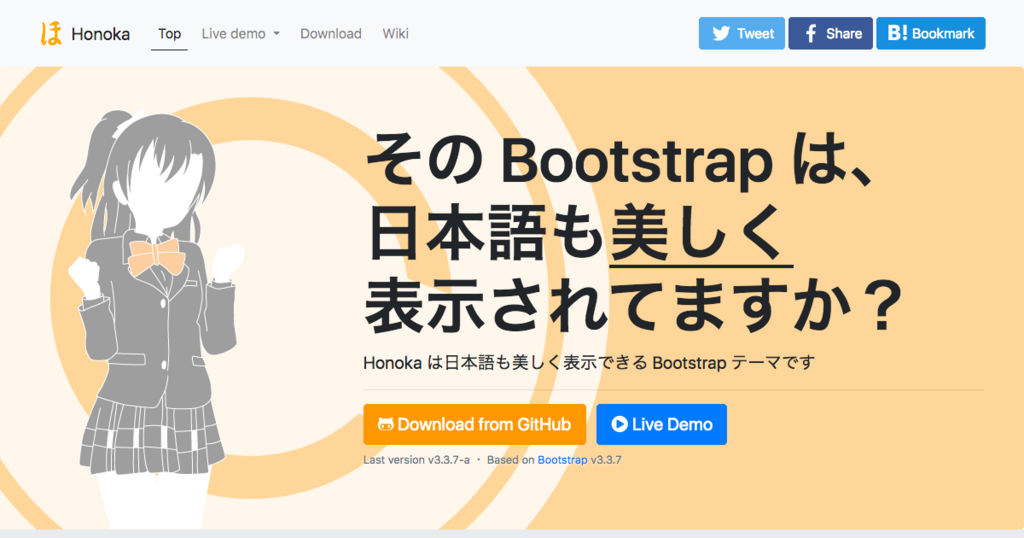
Task: Click the 表示されてますか？ headline line
Action: (633, 306)
